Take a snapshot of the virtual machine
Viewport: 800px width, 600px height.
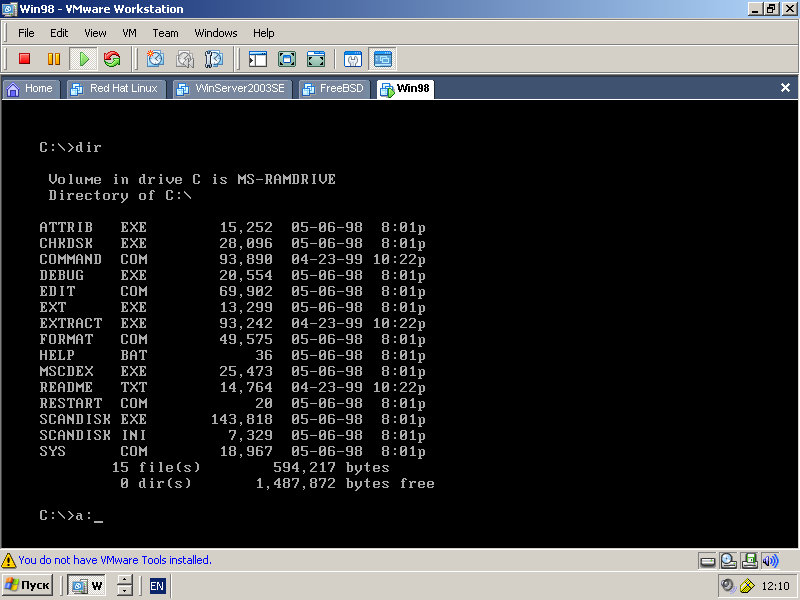click(x=155, y=59)
